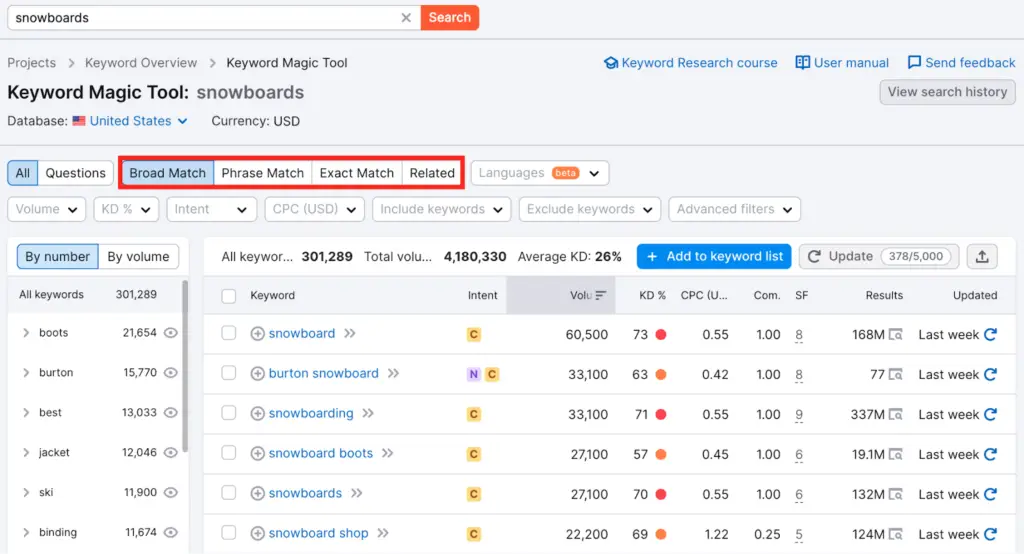
Task: Open the United States database dropdown
Action: (x=138, y=121)
